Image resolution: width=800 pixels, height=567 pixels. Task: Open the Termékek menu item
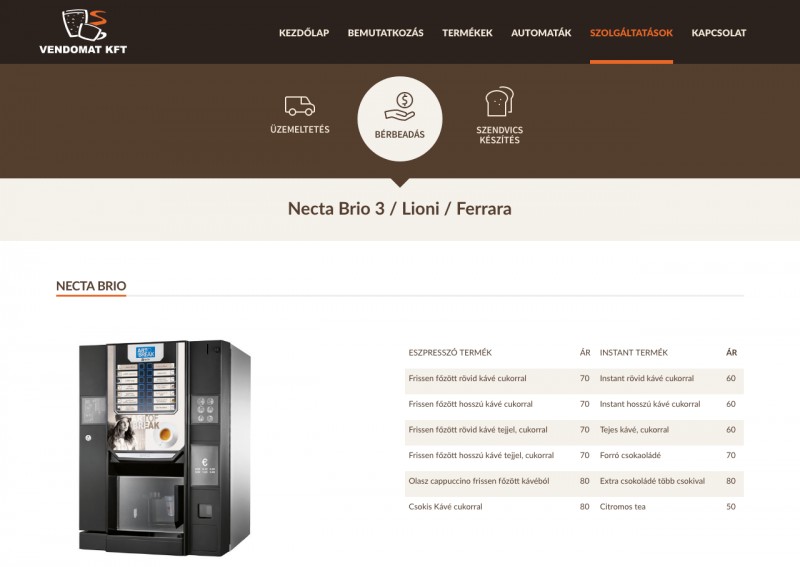[467, 33]
